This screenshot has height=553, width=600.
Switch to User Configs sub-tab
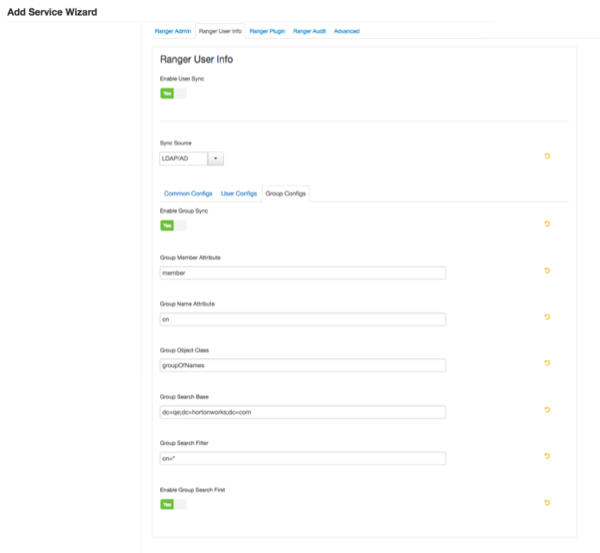click(238, 193)
